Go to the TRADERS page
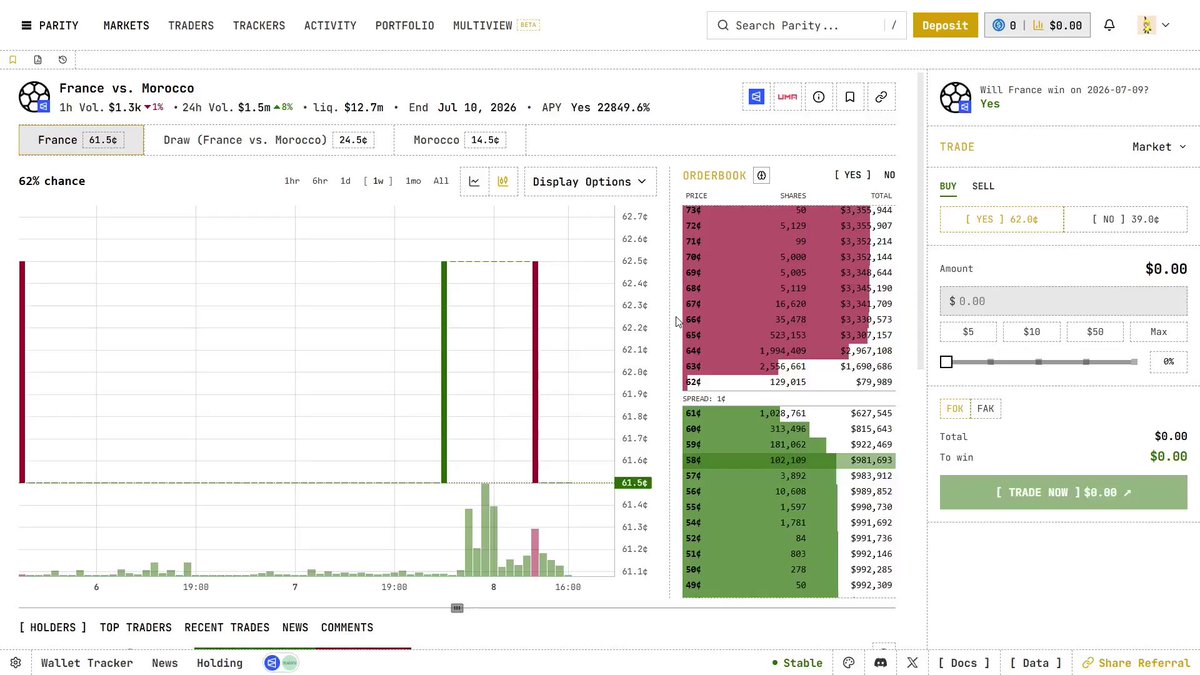The image size is (1200, 675). tap(191, 25)
